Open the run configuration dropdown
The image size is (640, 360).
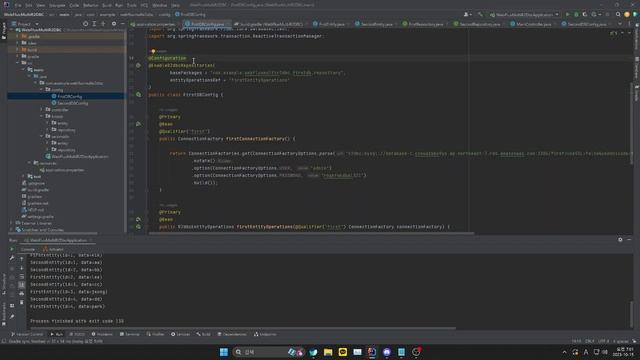click(x=524, y=14)
